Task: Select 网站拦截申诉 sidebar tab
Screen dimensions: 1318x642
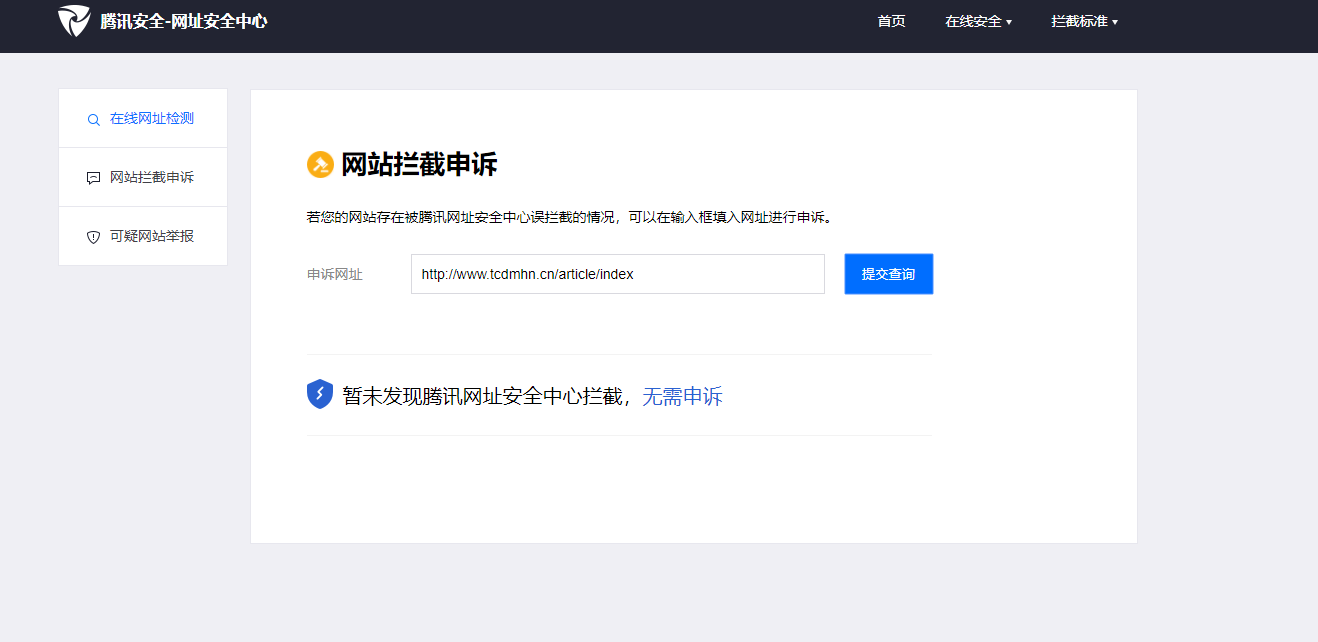Action: click(x=143, y=177)
